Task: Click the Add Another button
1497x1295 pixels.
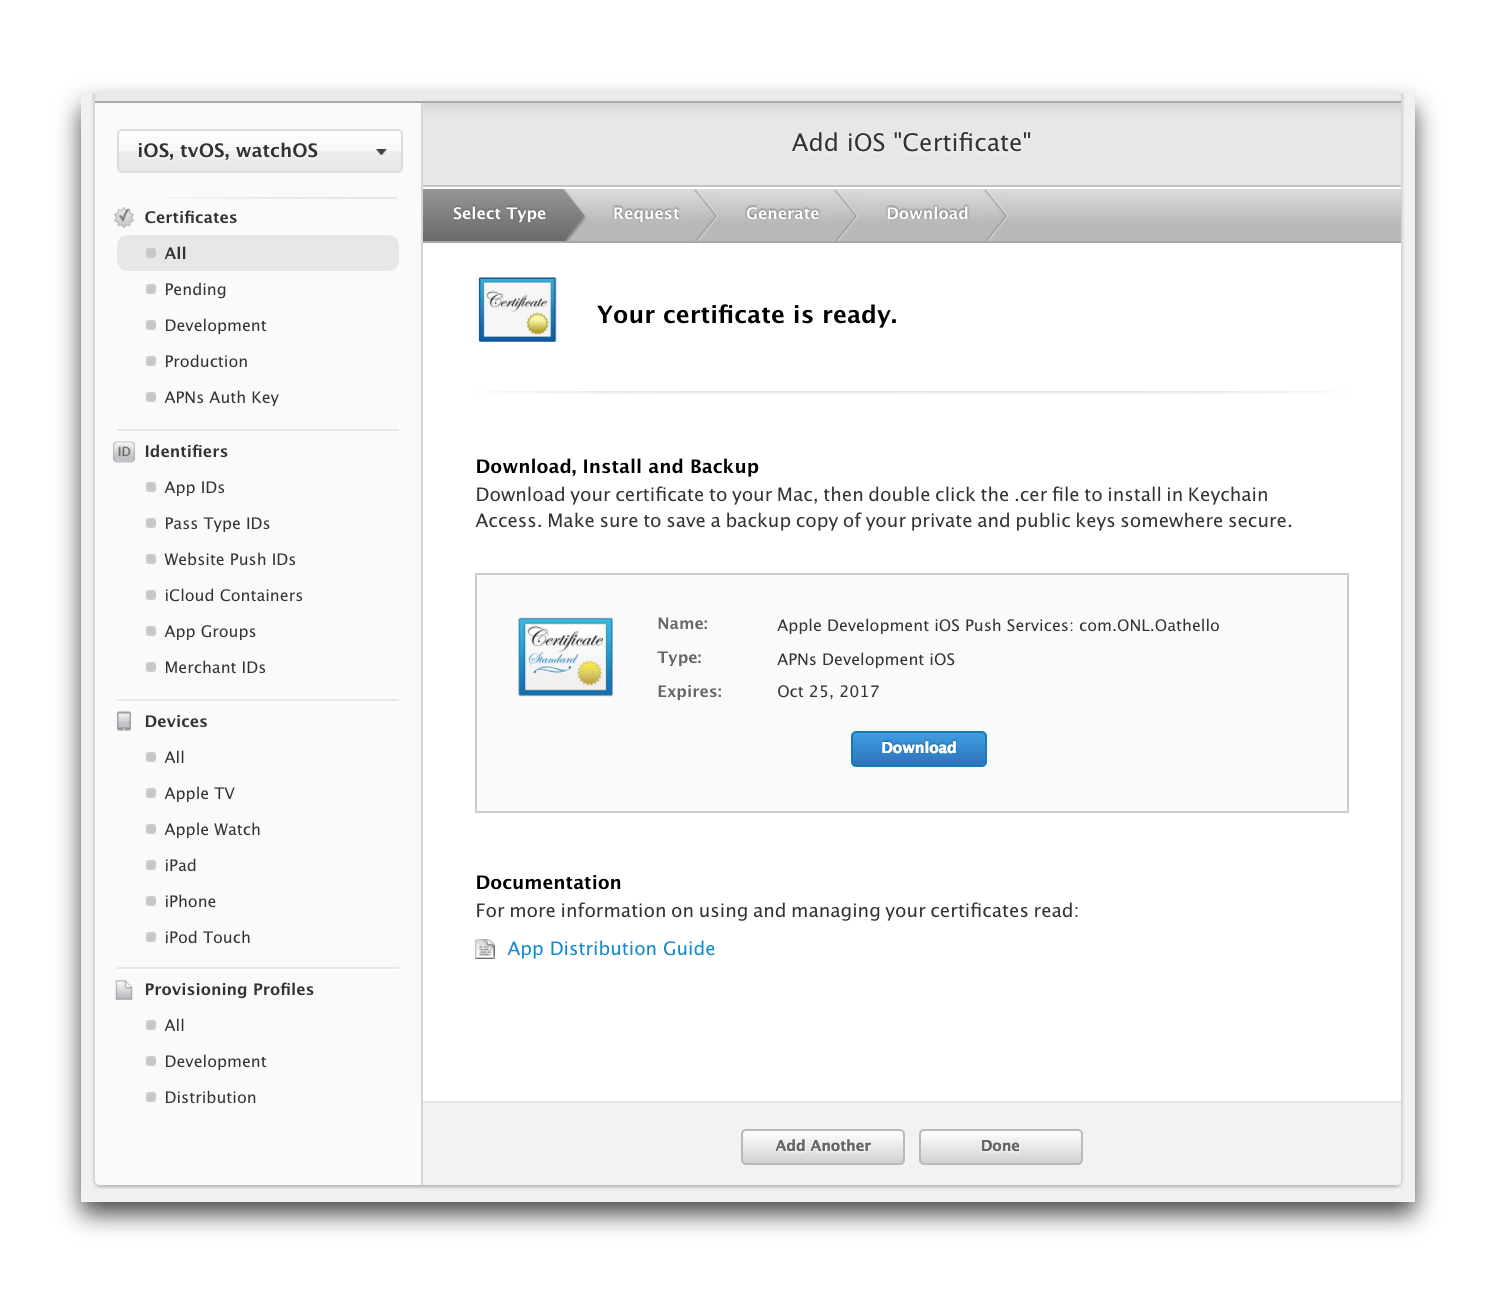Action: 822,1146
